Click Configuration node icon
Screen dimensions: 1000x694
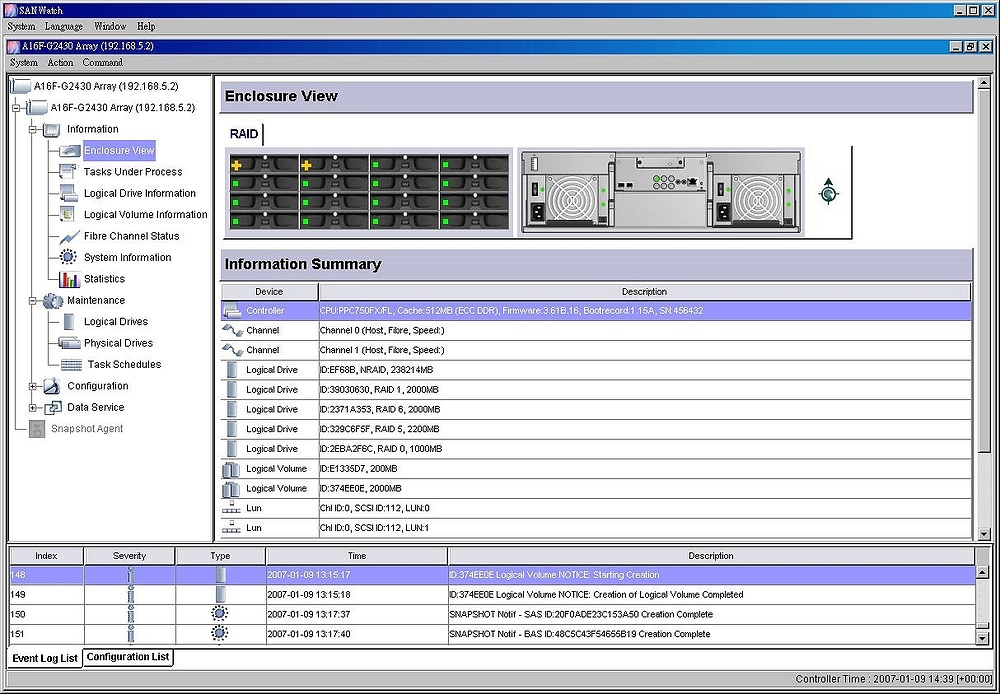click(x=52, y=386)
